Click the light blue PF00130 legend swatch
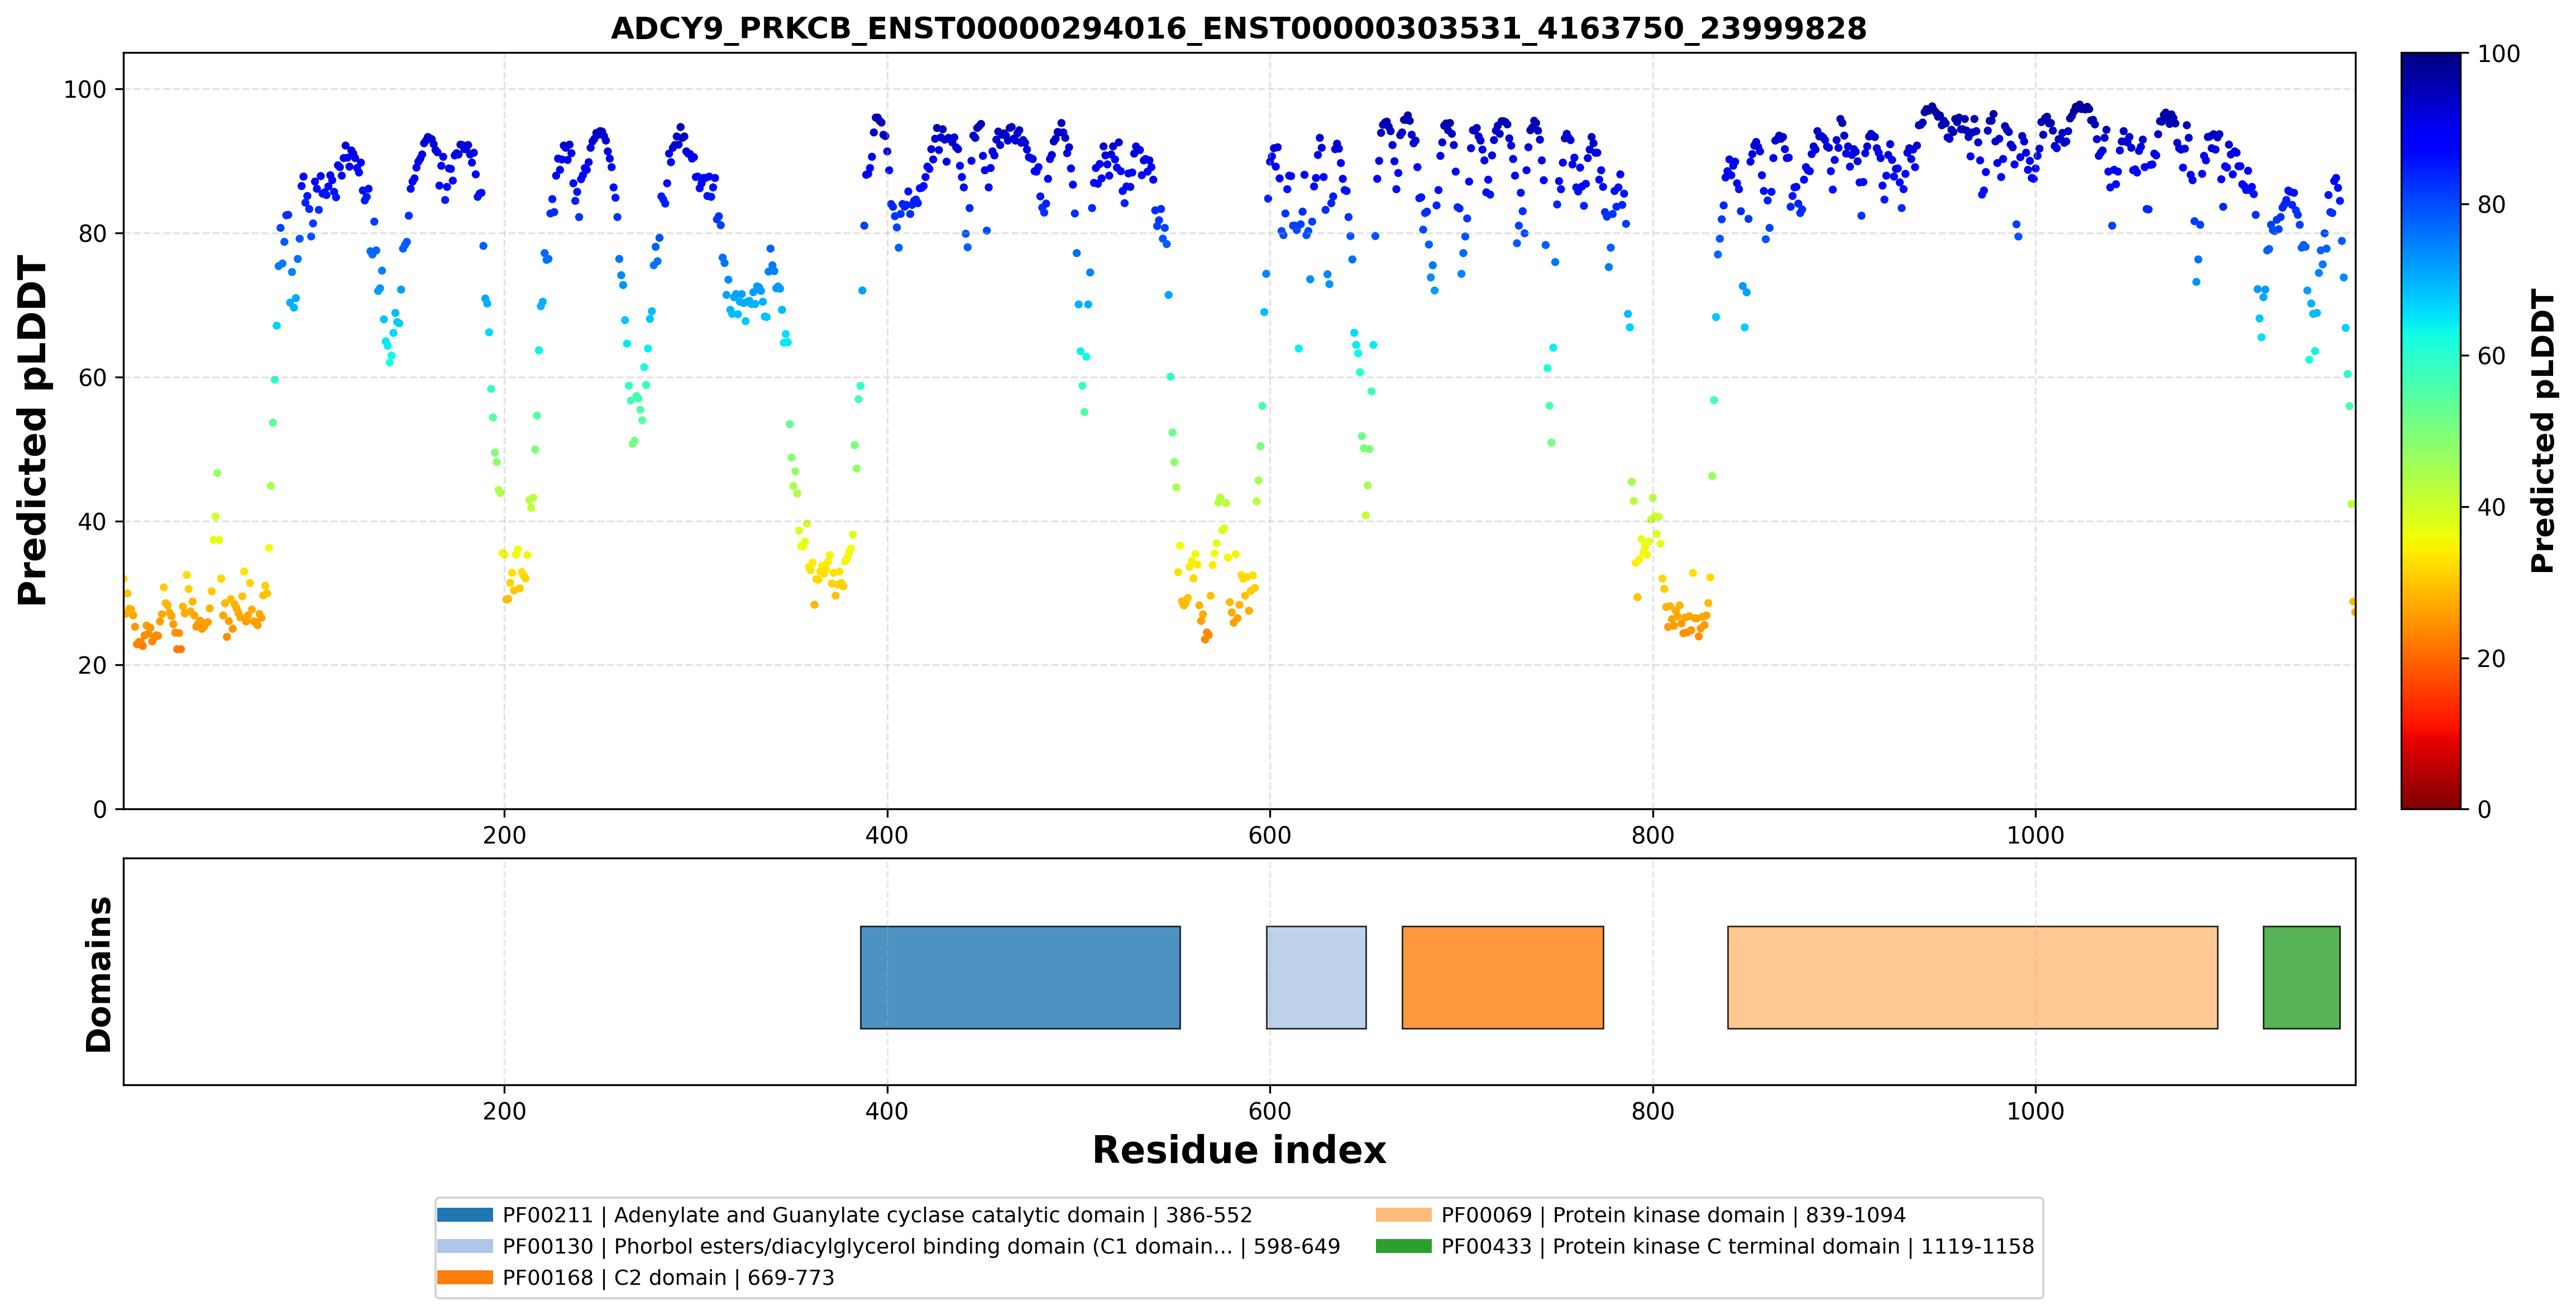 click(465, 1246)
